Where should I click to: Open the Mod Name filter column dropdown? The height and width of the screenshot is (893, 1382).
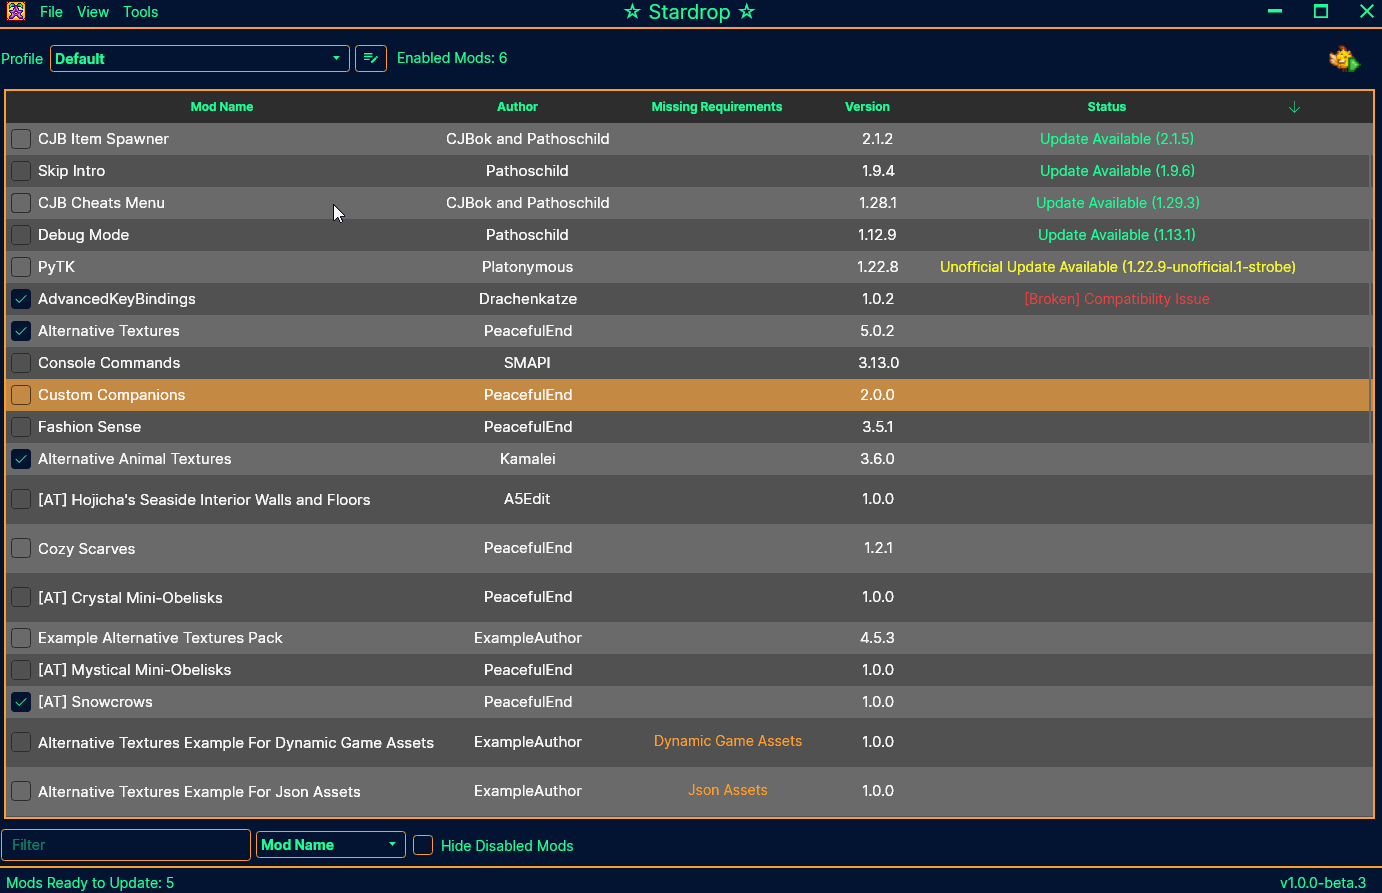[x=331, y=845]
